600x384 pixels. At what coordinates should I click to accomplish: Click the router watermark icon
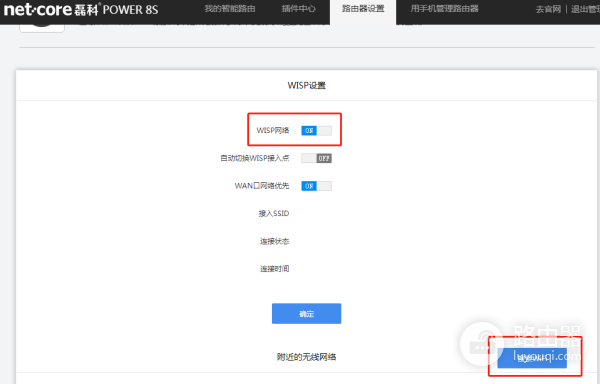pyautogui.click(x=482, y=344)
